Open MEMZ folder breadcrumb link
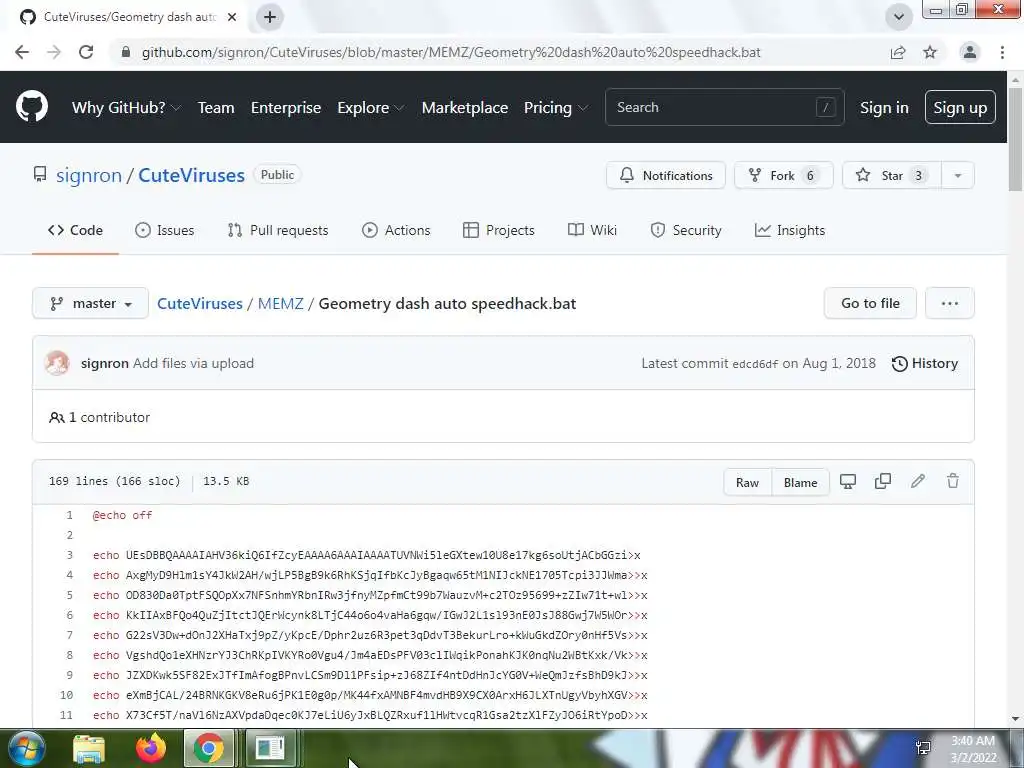 tap(281, 304)
